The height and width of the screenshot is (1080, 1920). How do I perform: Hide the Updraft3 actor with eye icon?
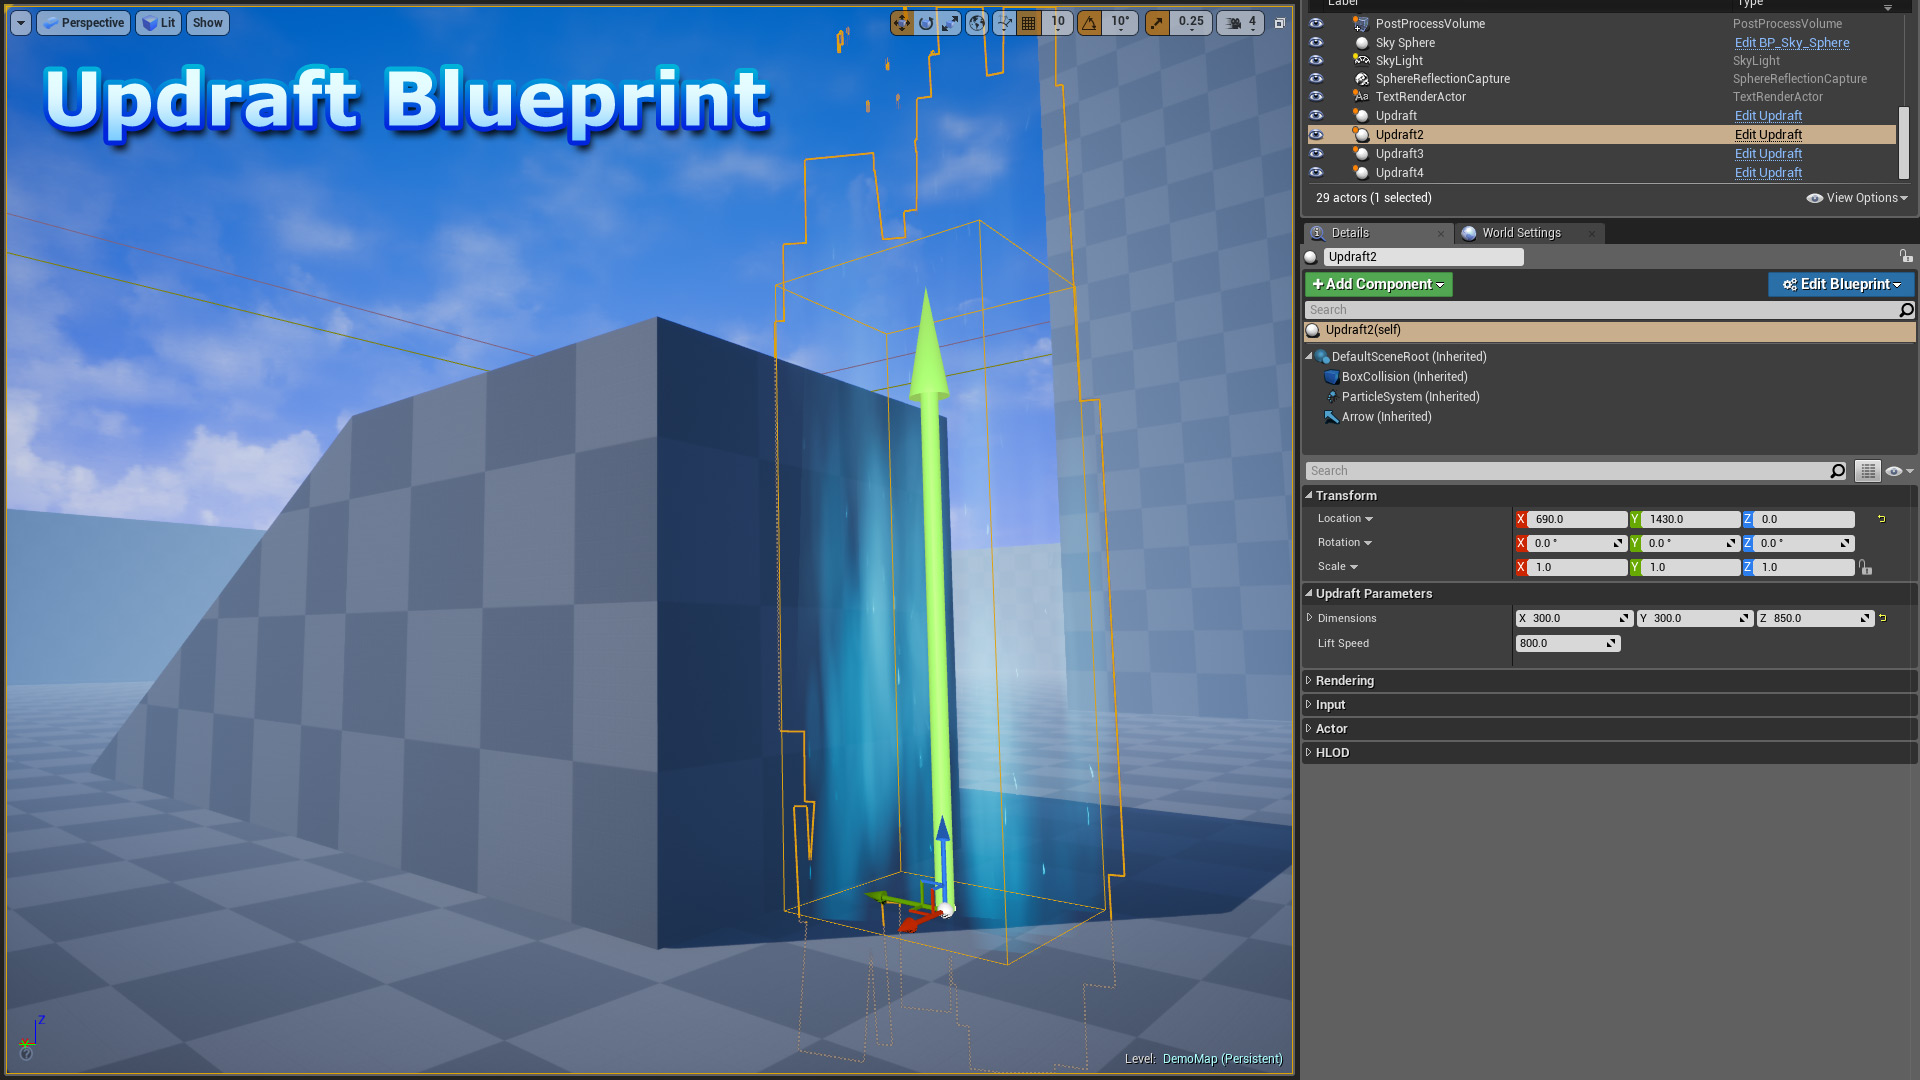click(1316, 154)
